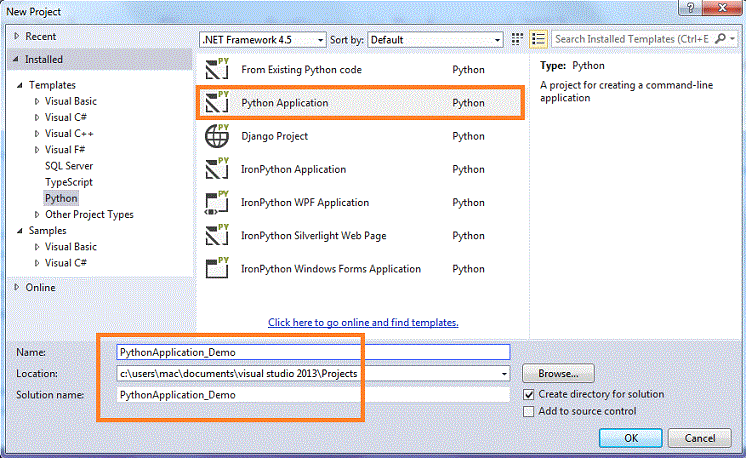Click the From Existing Python code template icon

(217, 70)
